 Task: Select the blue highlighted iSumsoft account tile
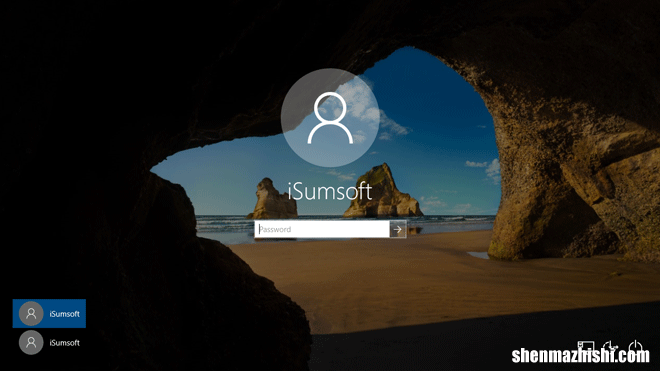[49, 313]
